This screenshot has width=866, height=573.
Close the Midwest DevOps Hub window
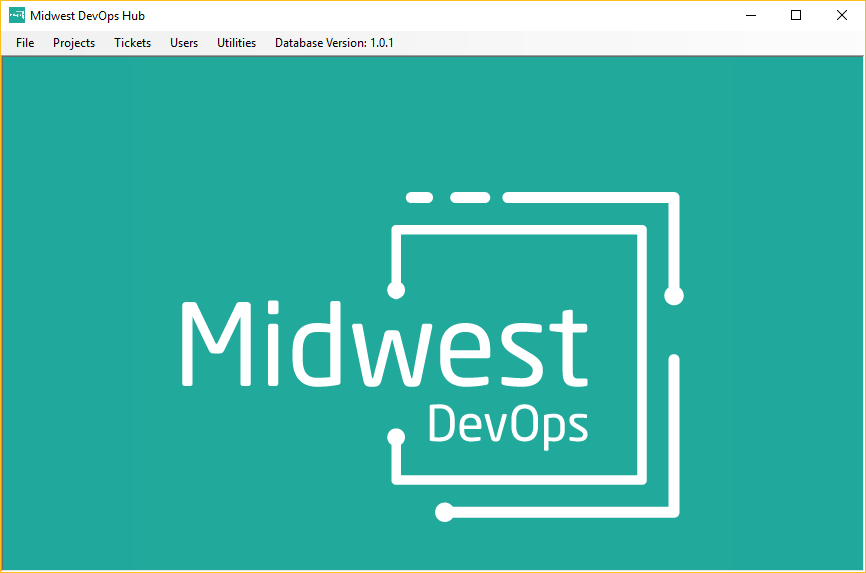(x=841, y=16)
